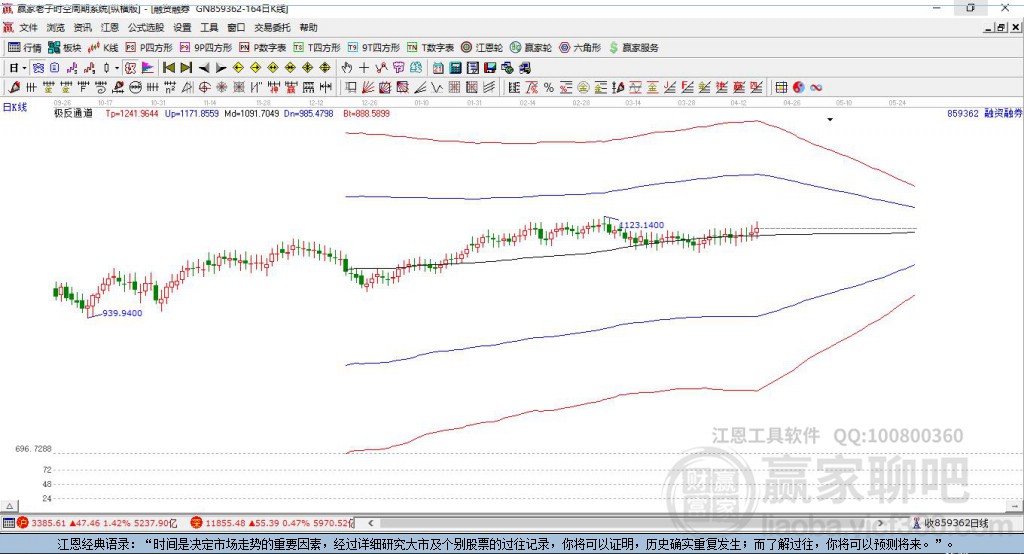Open the 文件 menu

[x=28, y=27]
